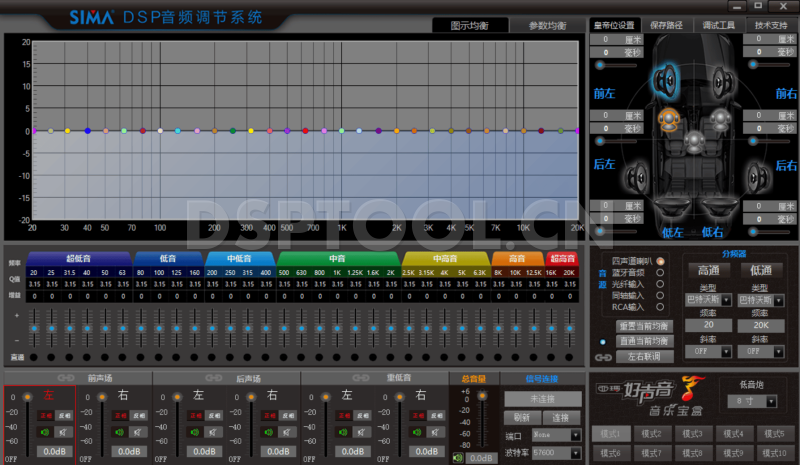
Task: Open the 高通 类型 巴特沃斯 dropdown
Action: (708, 300)
